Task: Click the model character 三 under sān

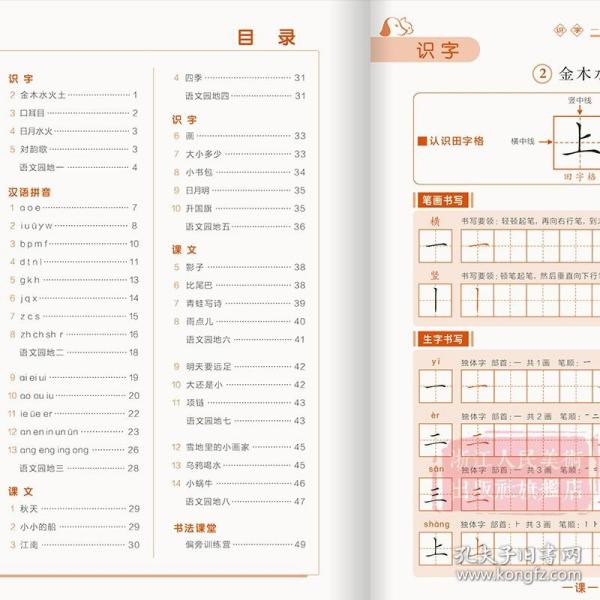Action: [436, 493]
